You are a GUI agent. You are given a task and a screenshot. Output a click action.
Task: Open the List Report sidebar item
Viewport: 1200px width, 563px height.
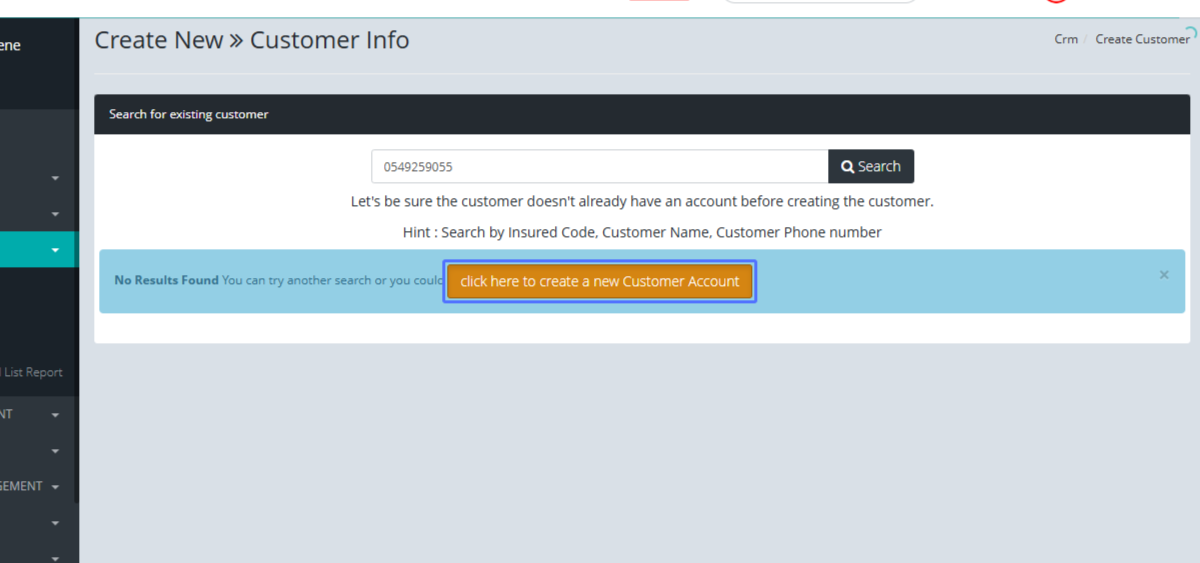pos(32,372)
